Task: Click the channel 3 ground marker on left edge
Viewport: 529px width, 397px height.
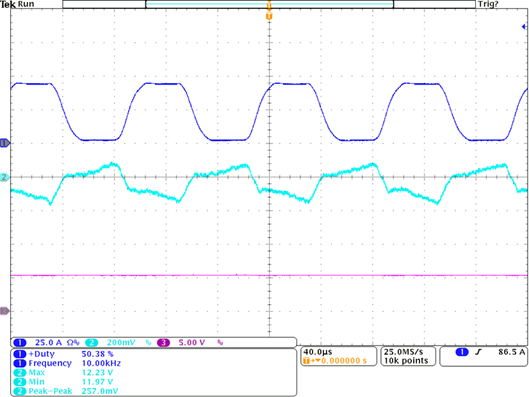Action: click(x=5, y=311)
